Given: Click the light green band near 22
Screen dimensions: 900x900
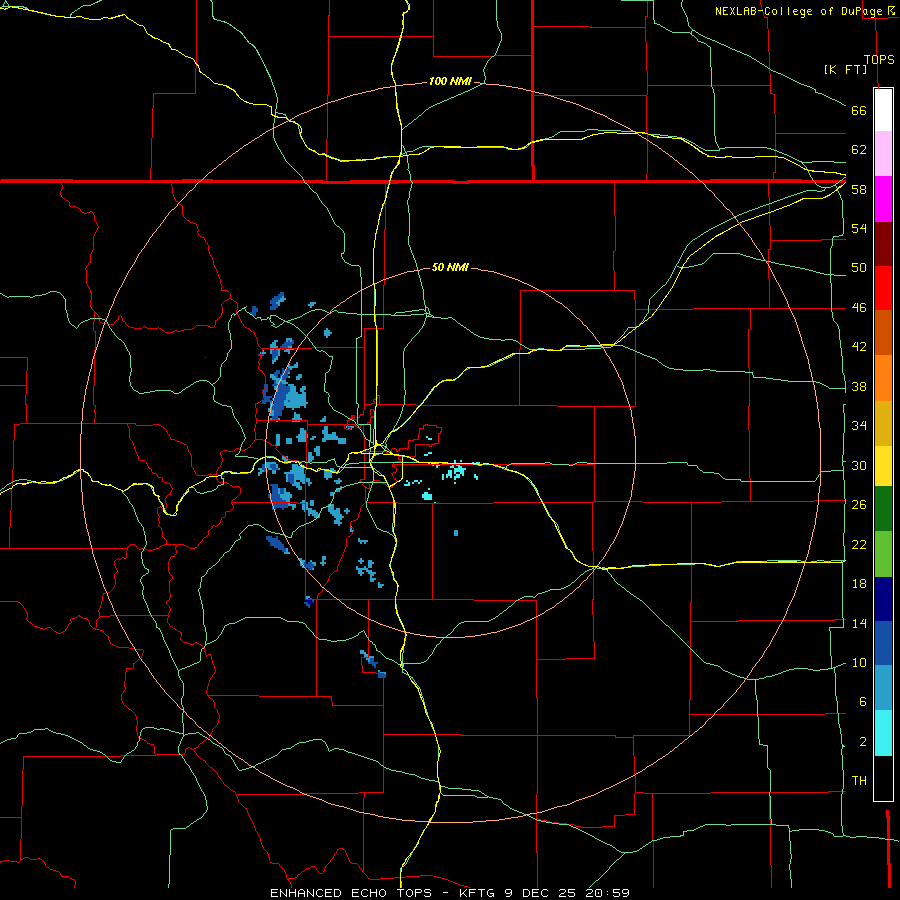Looking at the screenshot, I should click(x=883, y=554).
